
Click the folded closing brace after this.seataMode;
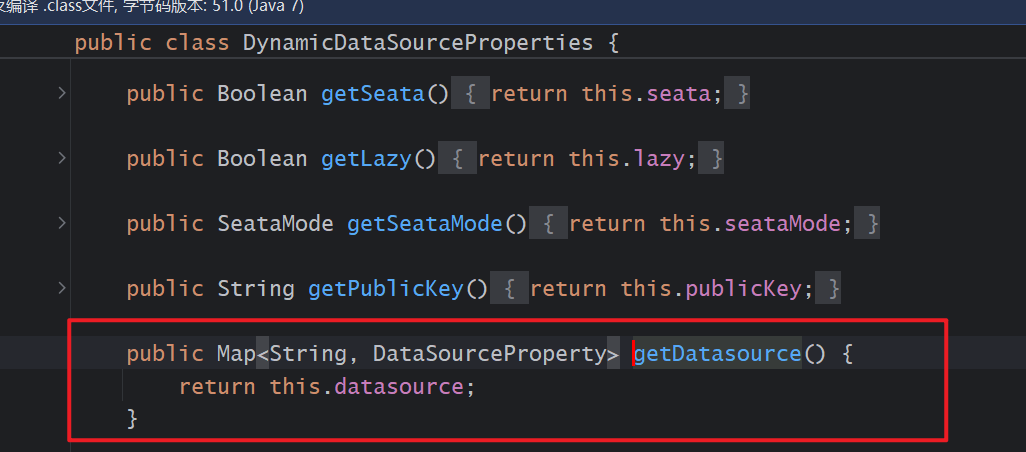point(867,224)
